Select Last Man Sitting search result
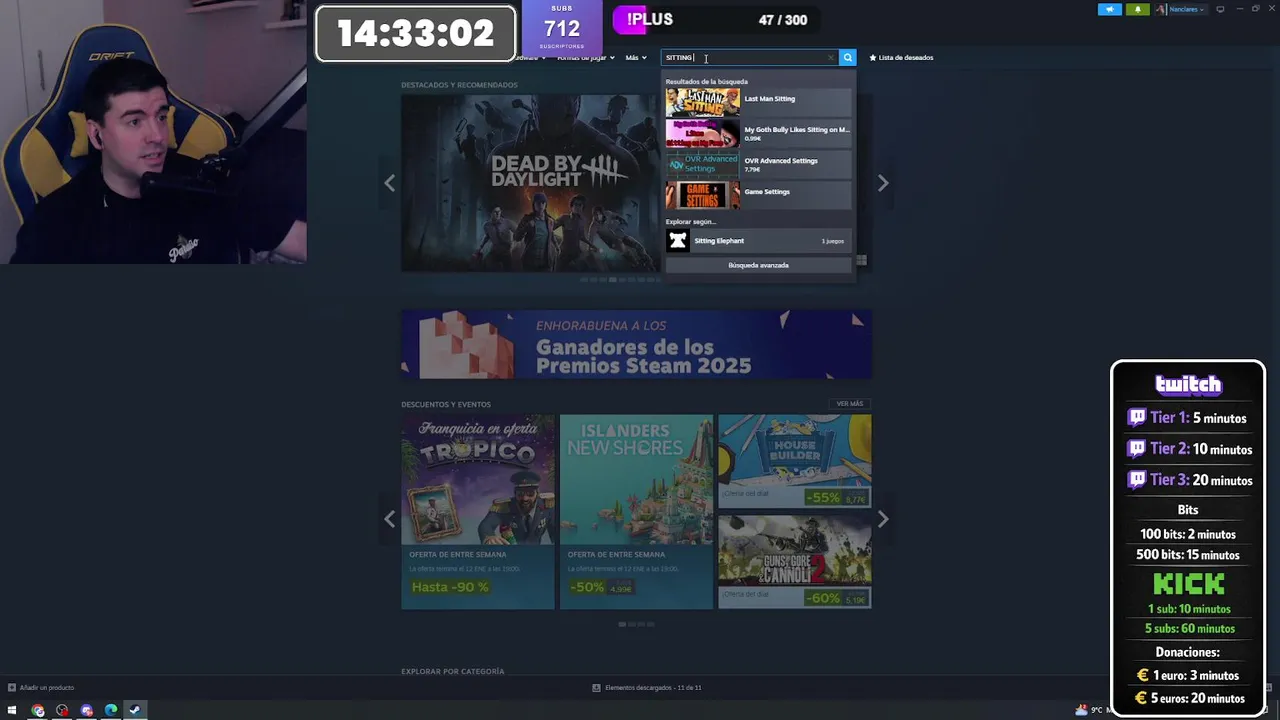The width and height of the screenshot is (1280, 720). point(759,102)
